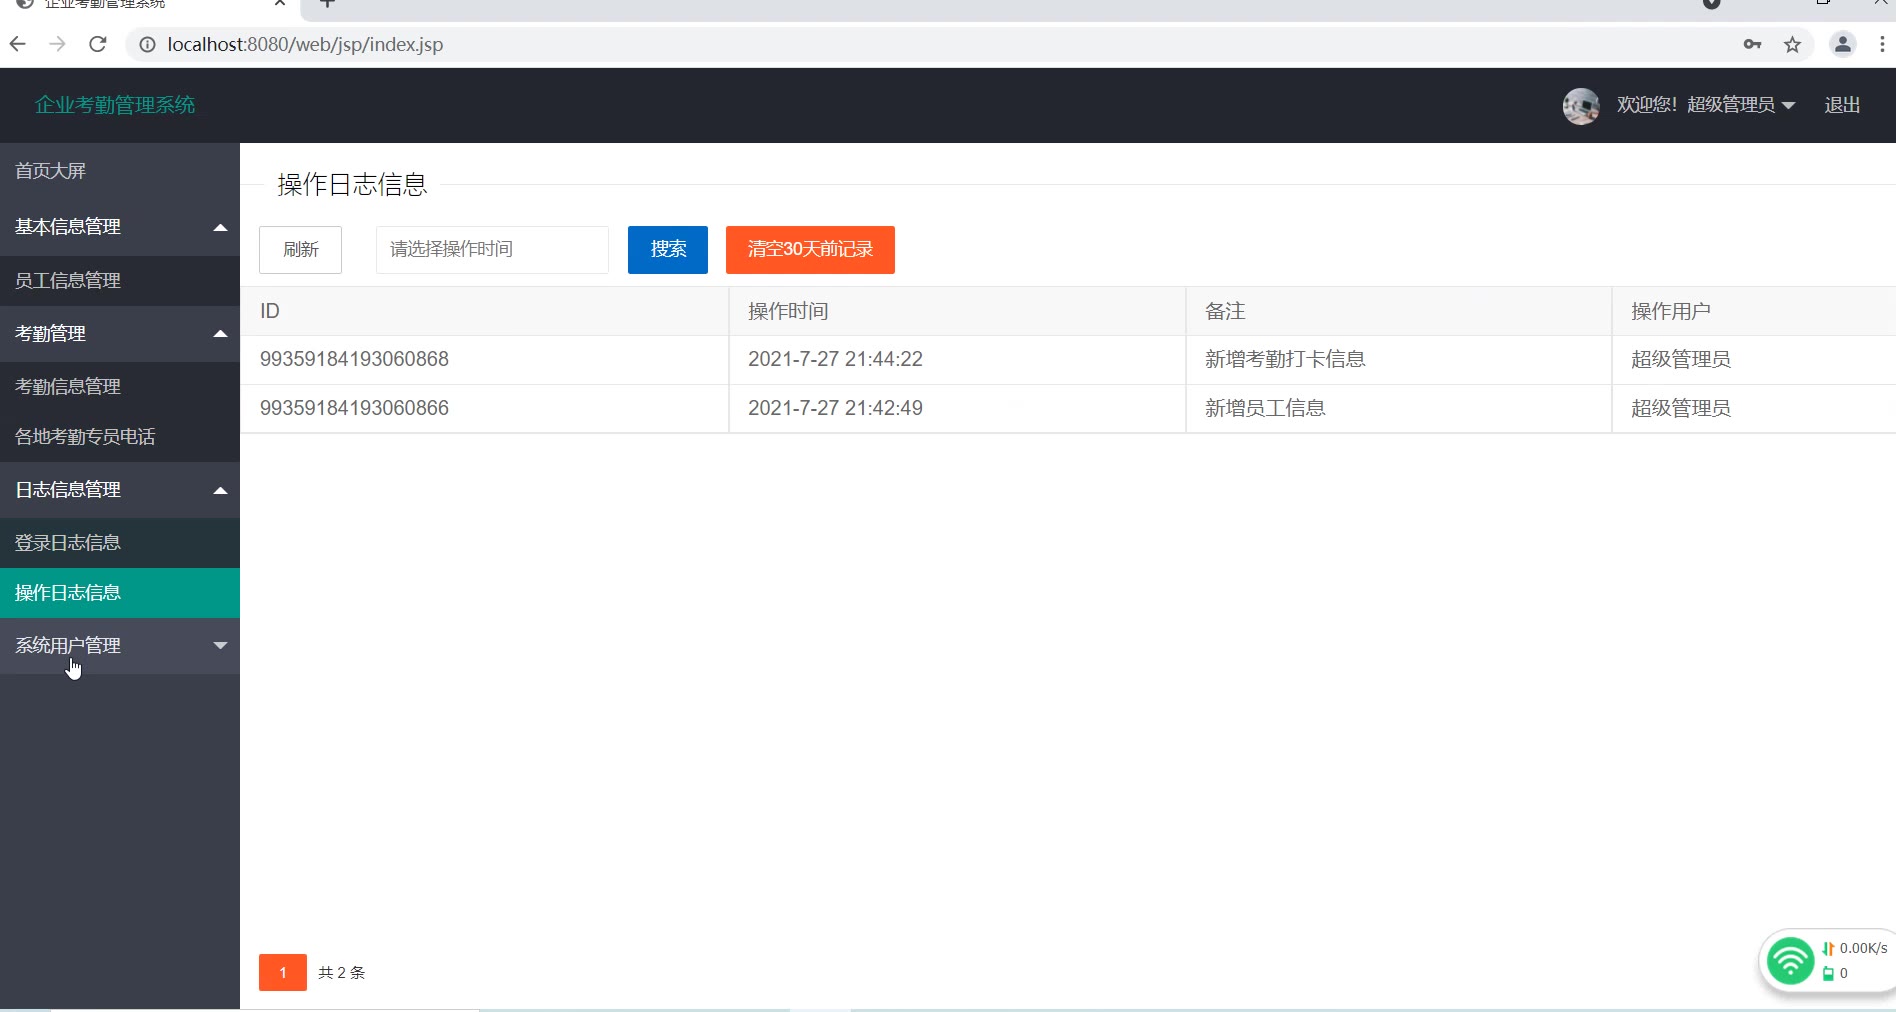This screenshot has height=1012, width=1896.
Task: Expand the 系统用户管理 menu group
Action: point(120,646)
